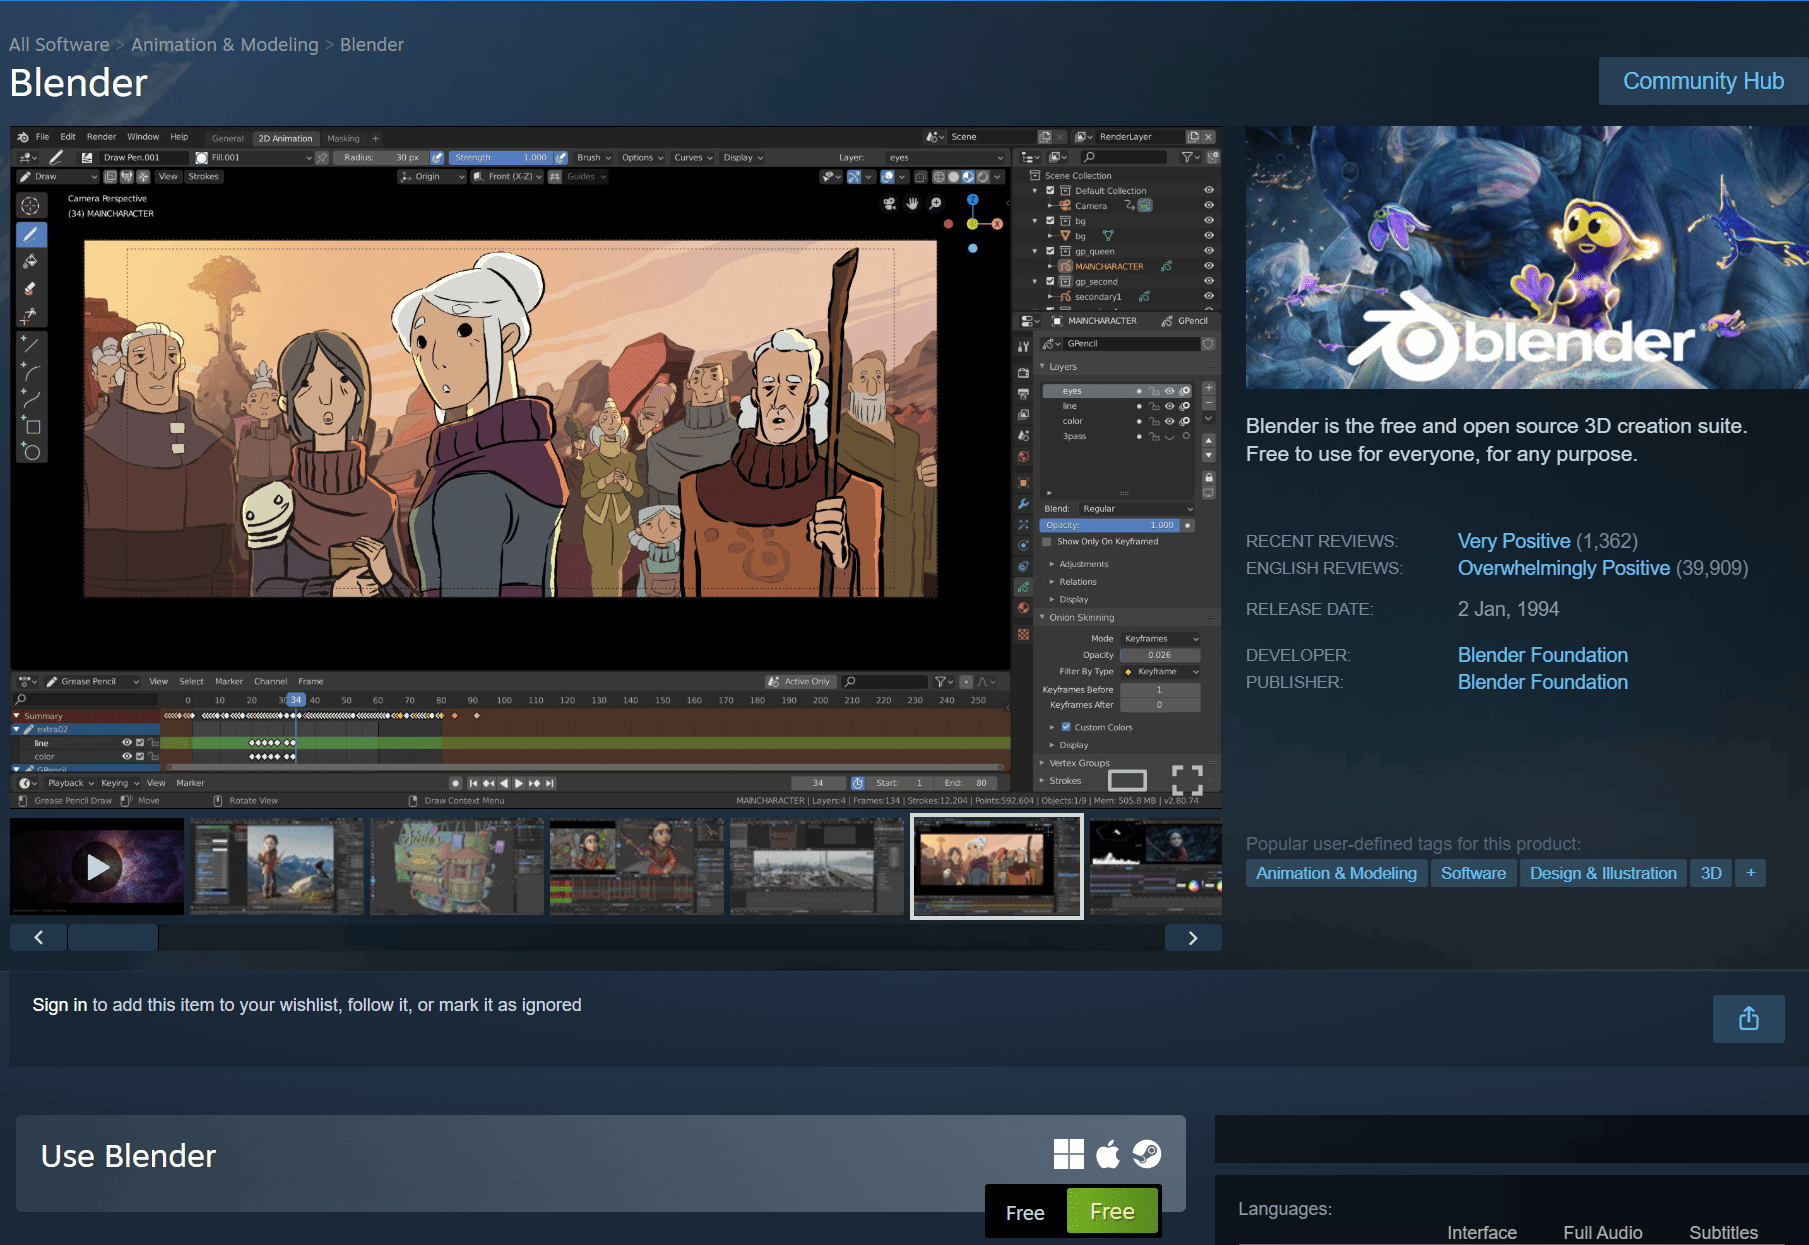
Task: Toggle the eye icon of the color layer
Action: [x=1169, y=421]
